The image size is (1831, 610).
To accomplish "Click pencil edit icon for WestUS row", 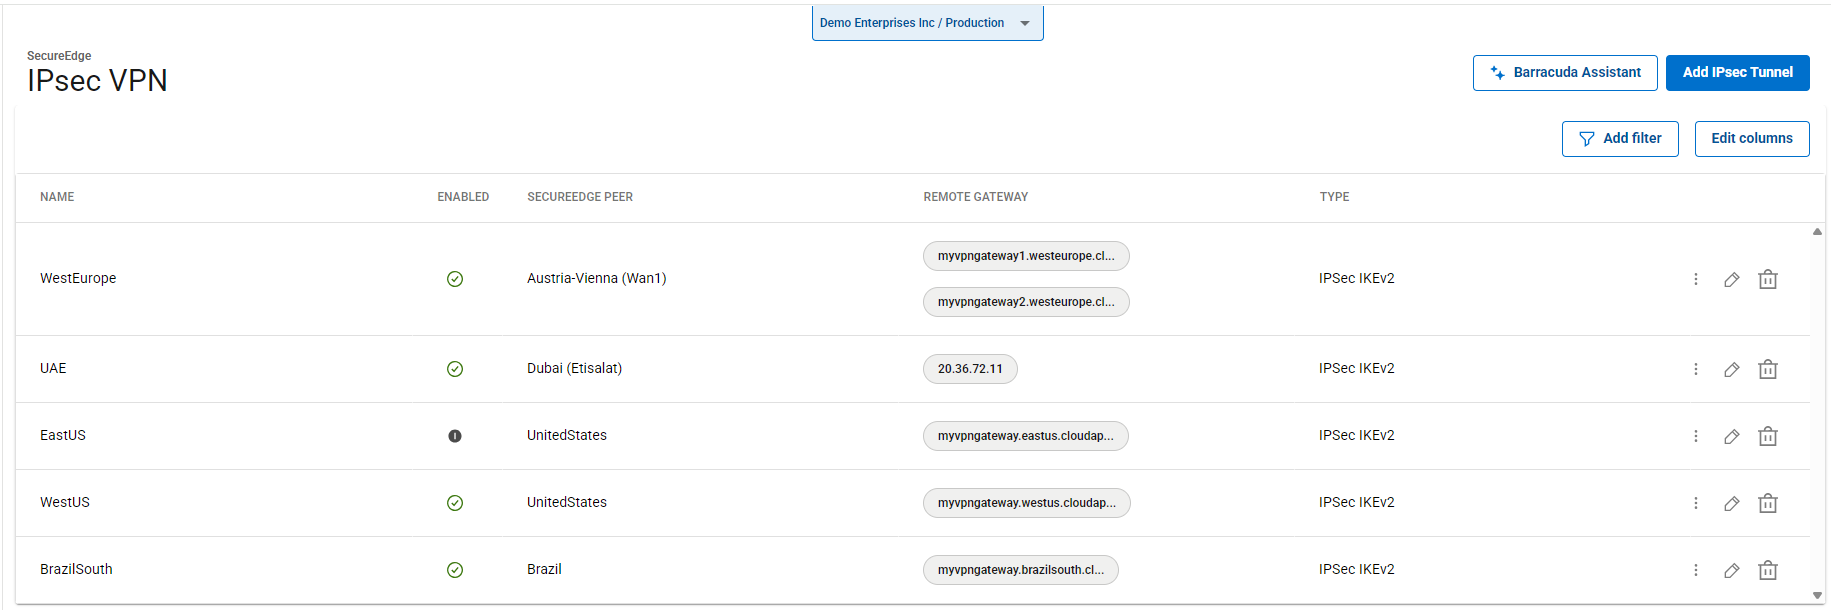I will [1731, 503].
